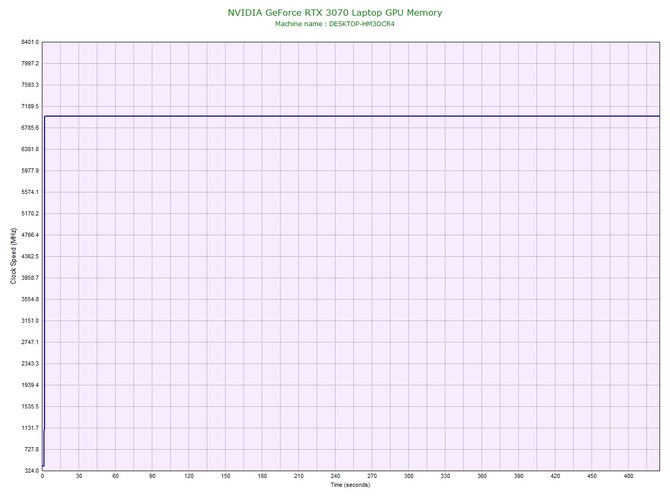Select the 8401.0 clock speed tick label
The width and height of the screenshot is (670, 502).
click(x=30, y=42)
